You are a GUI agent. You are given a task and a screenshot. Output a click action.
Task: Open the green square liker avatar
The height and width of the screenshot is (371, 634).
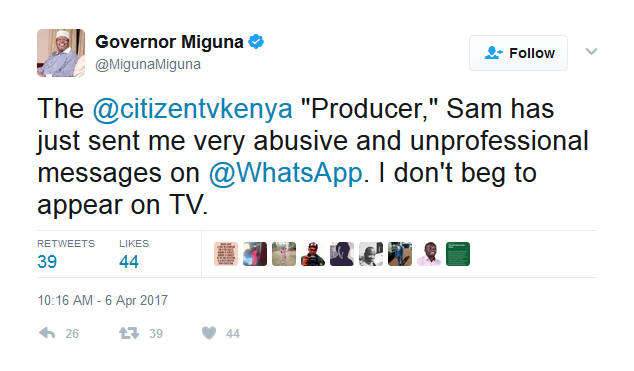pyautogui.click(x=458, y=254)
